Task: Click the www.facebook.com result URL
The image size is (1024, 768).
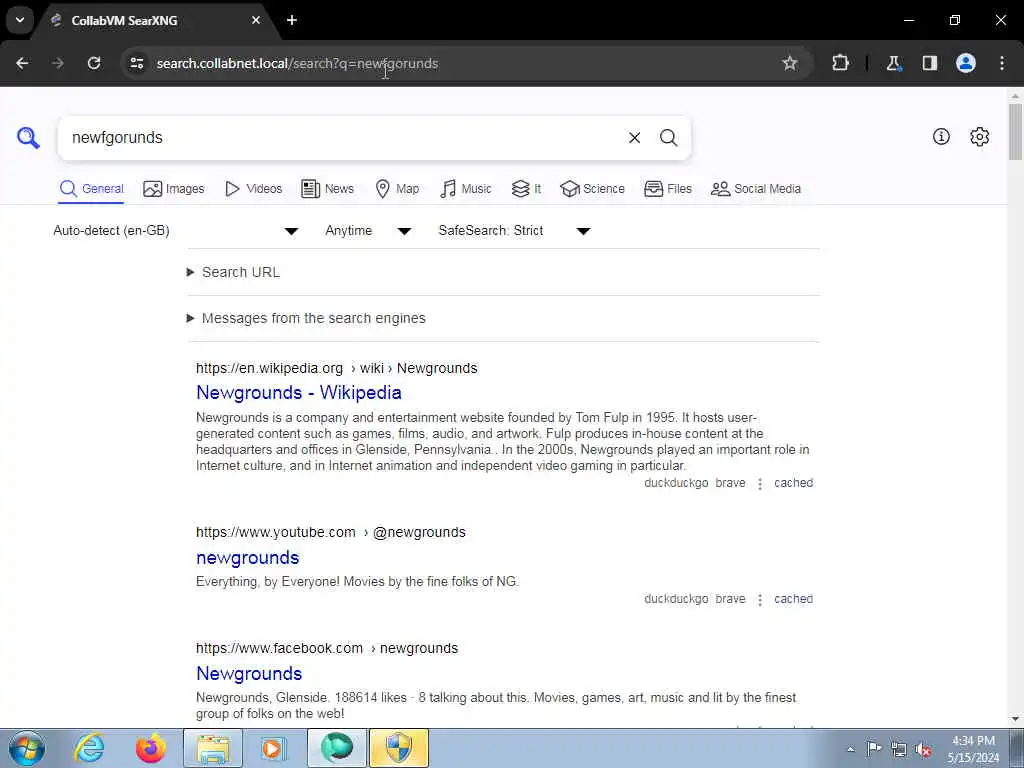Action: point(327,648)
